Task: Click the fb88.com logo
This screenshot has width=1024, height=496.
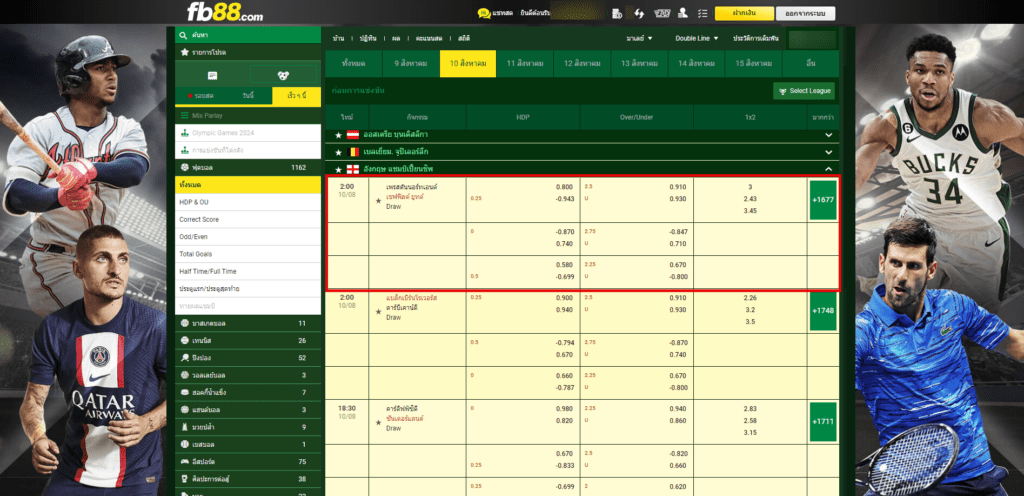Action: coord(225,12)
